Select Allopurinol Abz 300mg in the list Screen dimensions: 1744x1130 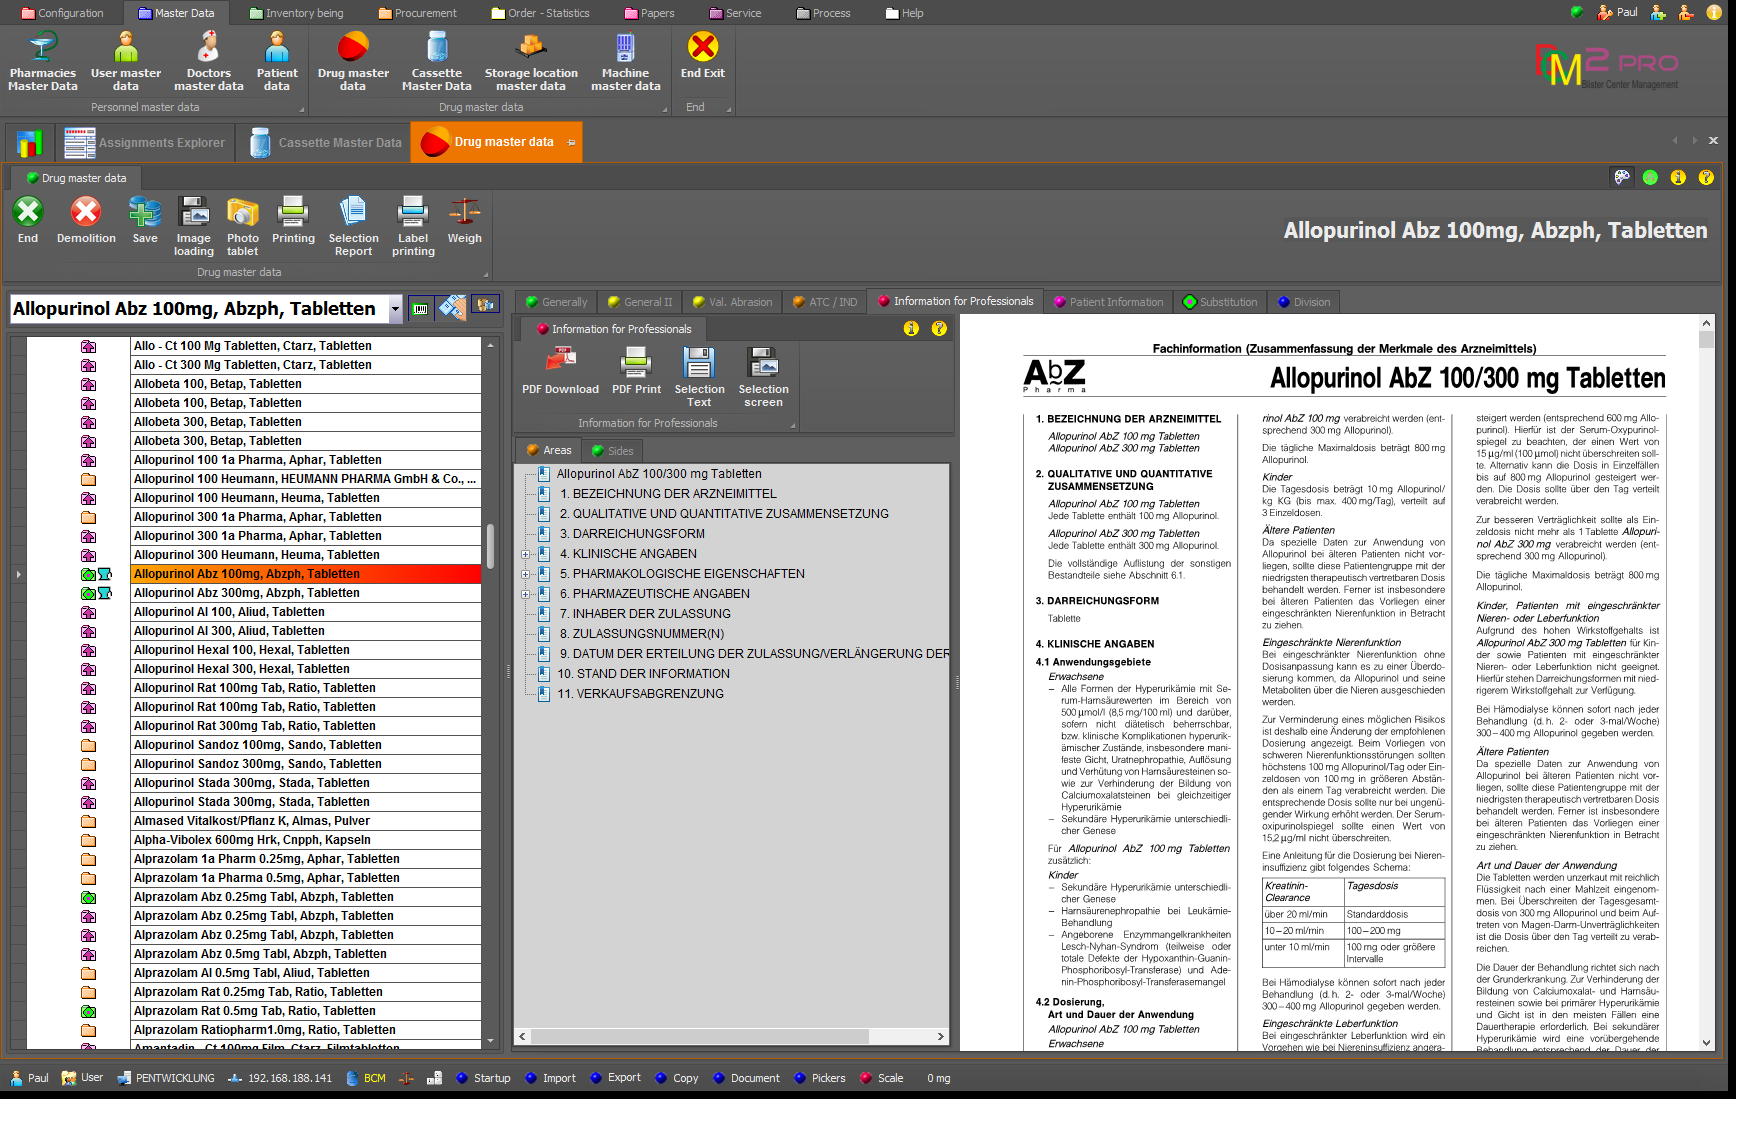coord(247,593)
